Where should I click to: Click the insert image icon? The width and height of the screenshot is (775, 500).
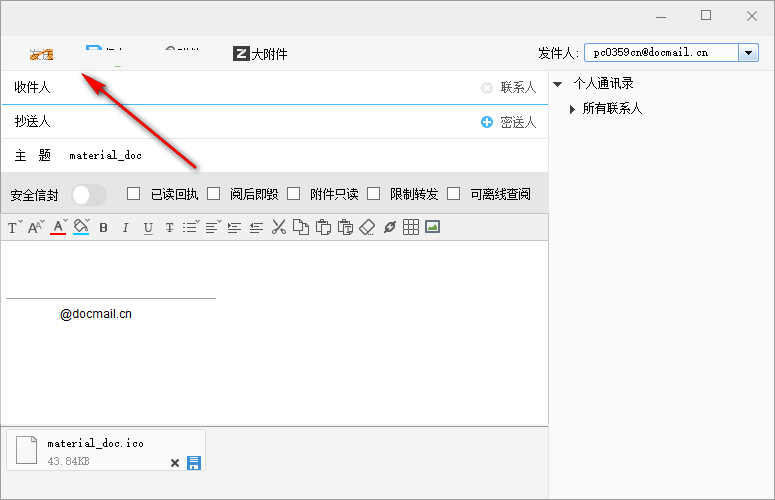[433, 227]
